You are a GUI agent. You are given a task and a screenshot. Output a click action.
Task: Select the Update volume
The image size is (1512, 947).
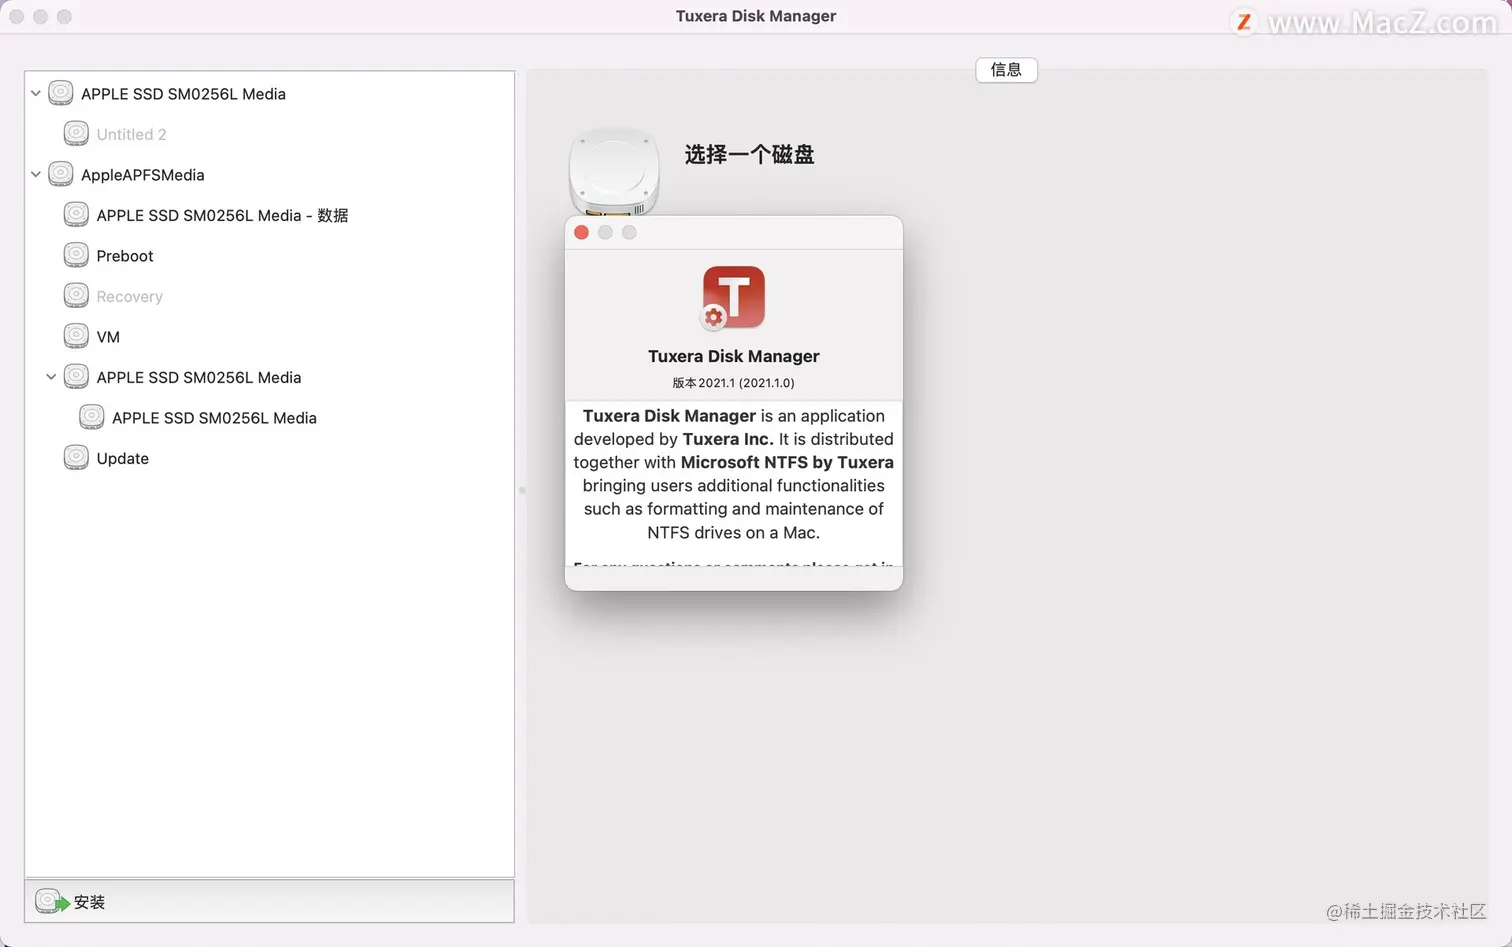tap(122, 458)
